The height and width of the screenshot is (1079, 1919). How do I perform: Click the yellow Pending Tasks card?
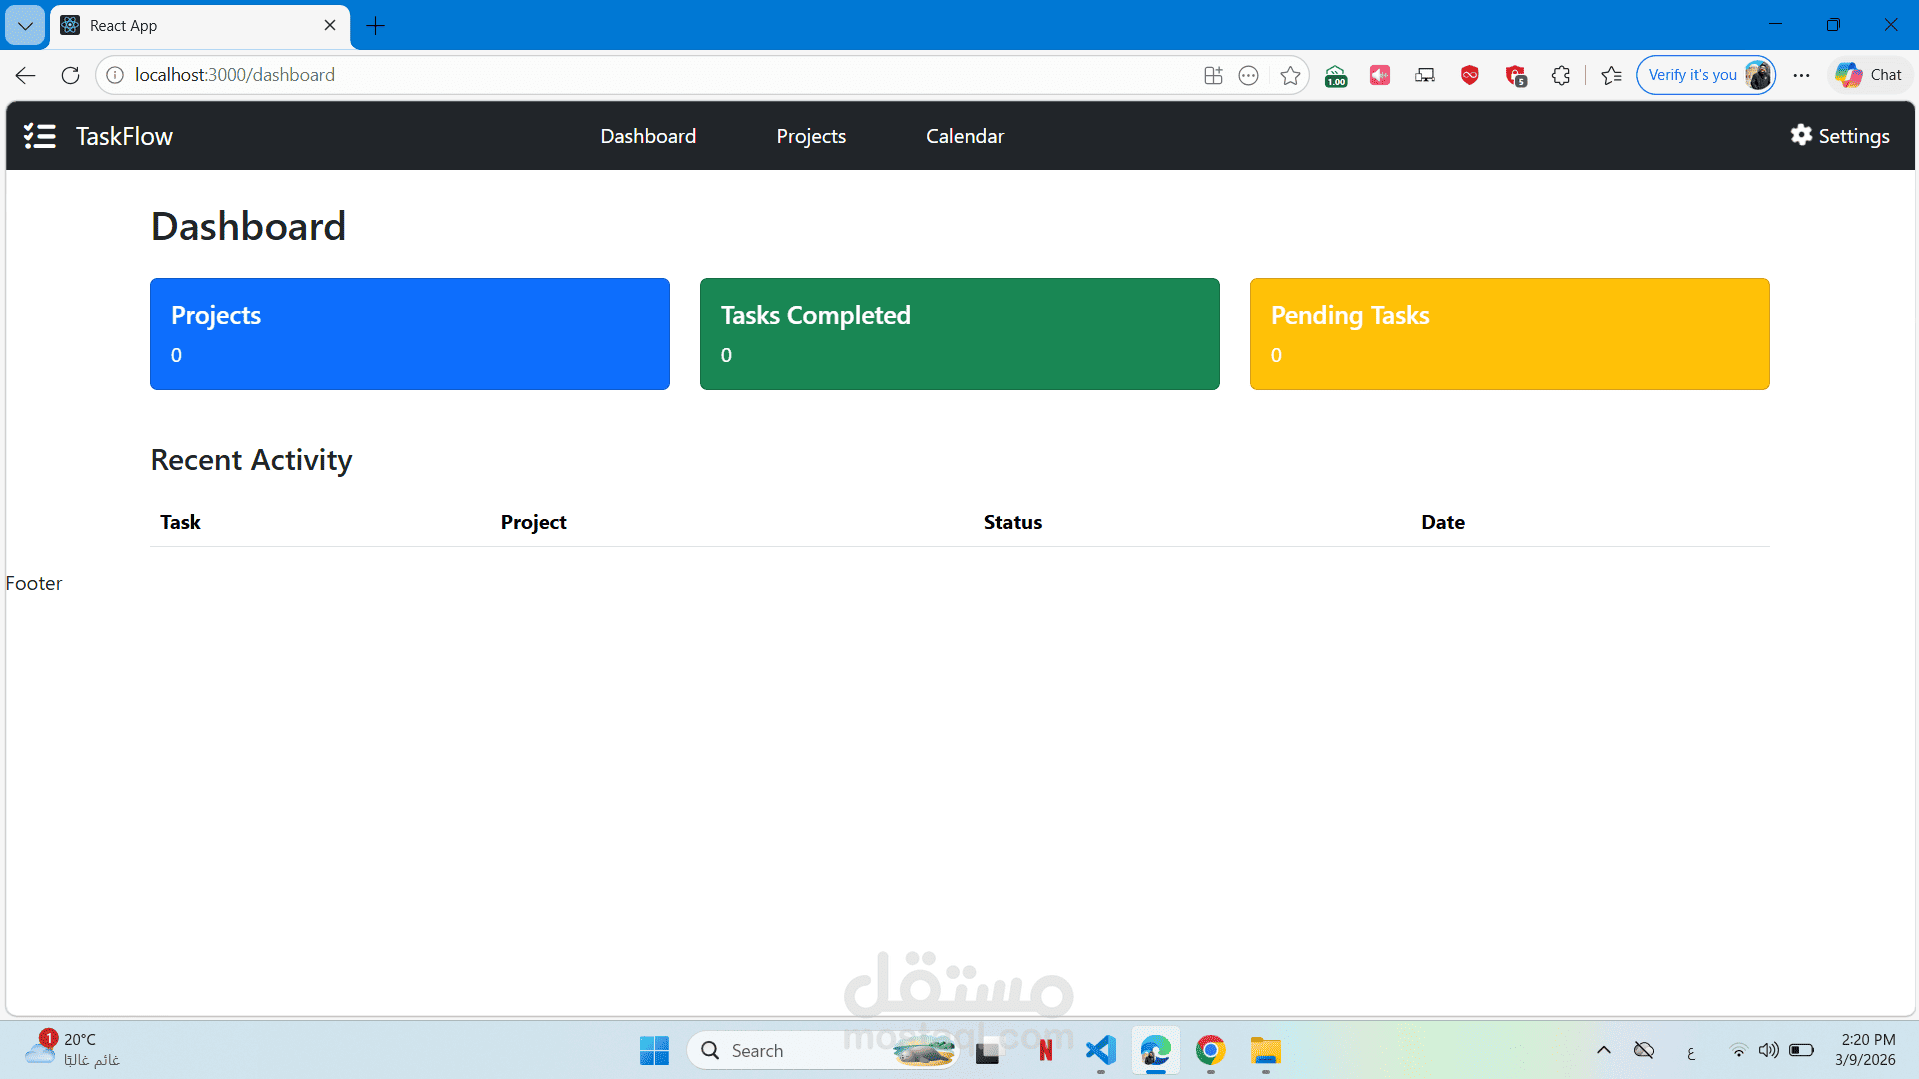pyautogui.click(x=1510, y=334)
